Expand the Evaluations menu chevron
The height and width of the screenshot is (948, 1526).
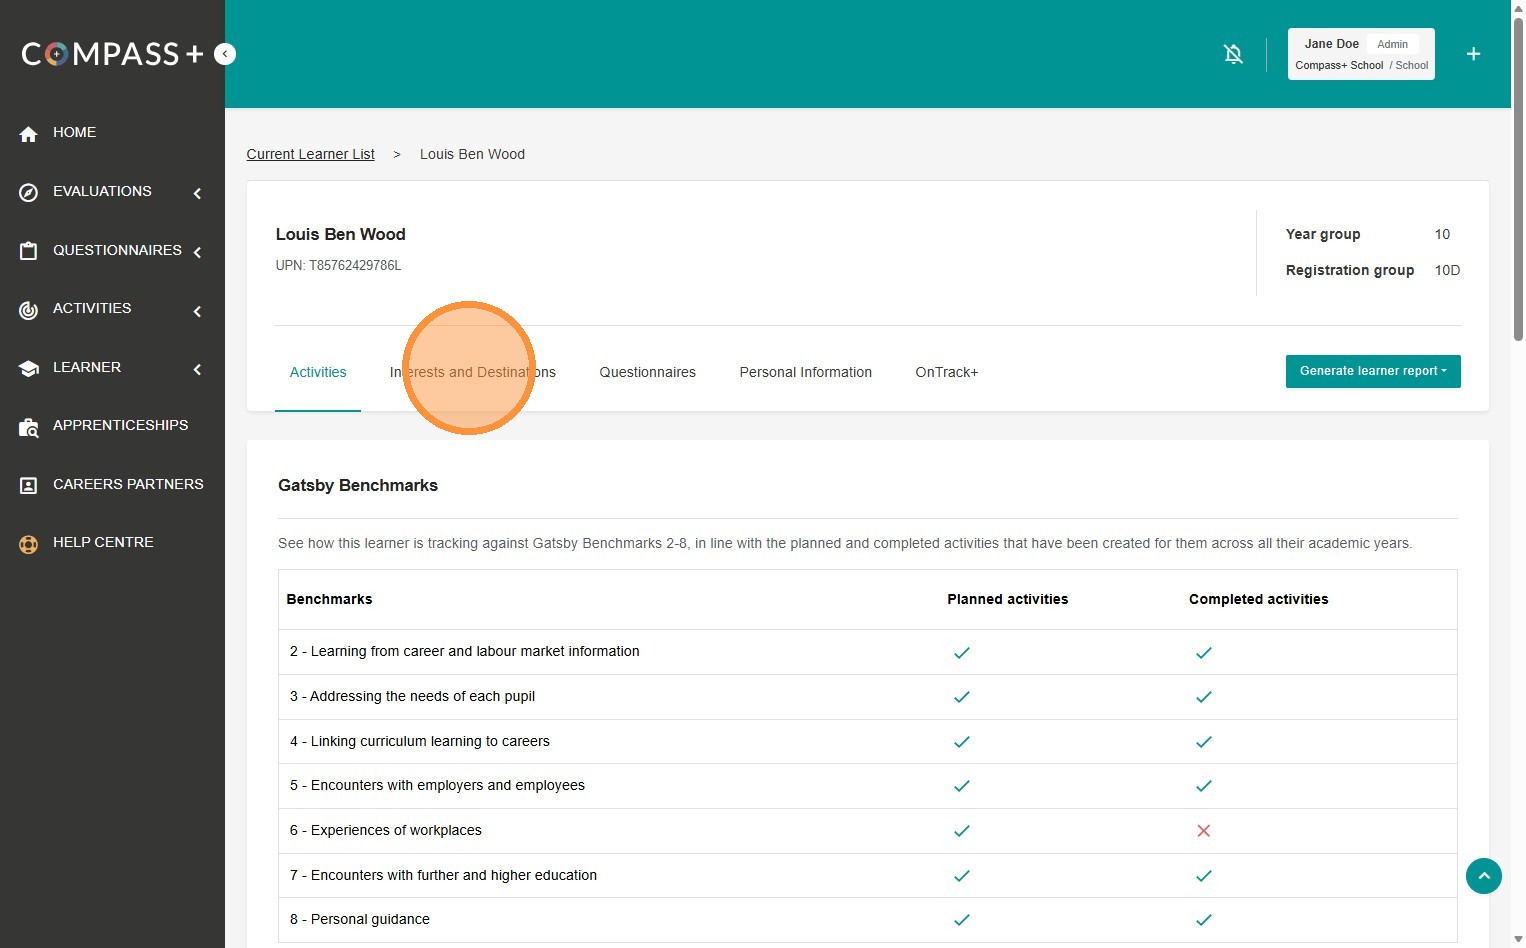(197, 193)
